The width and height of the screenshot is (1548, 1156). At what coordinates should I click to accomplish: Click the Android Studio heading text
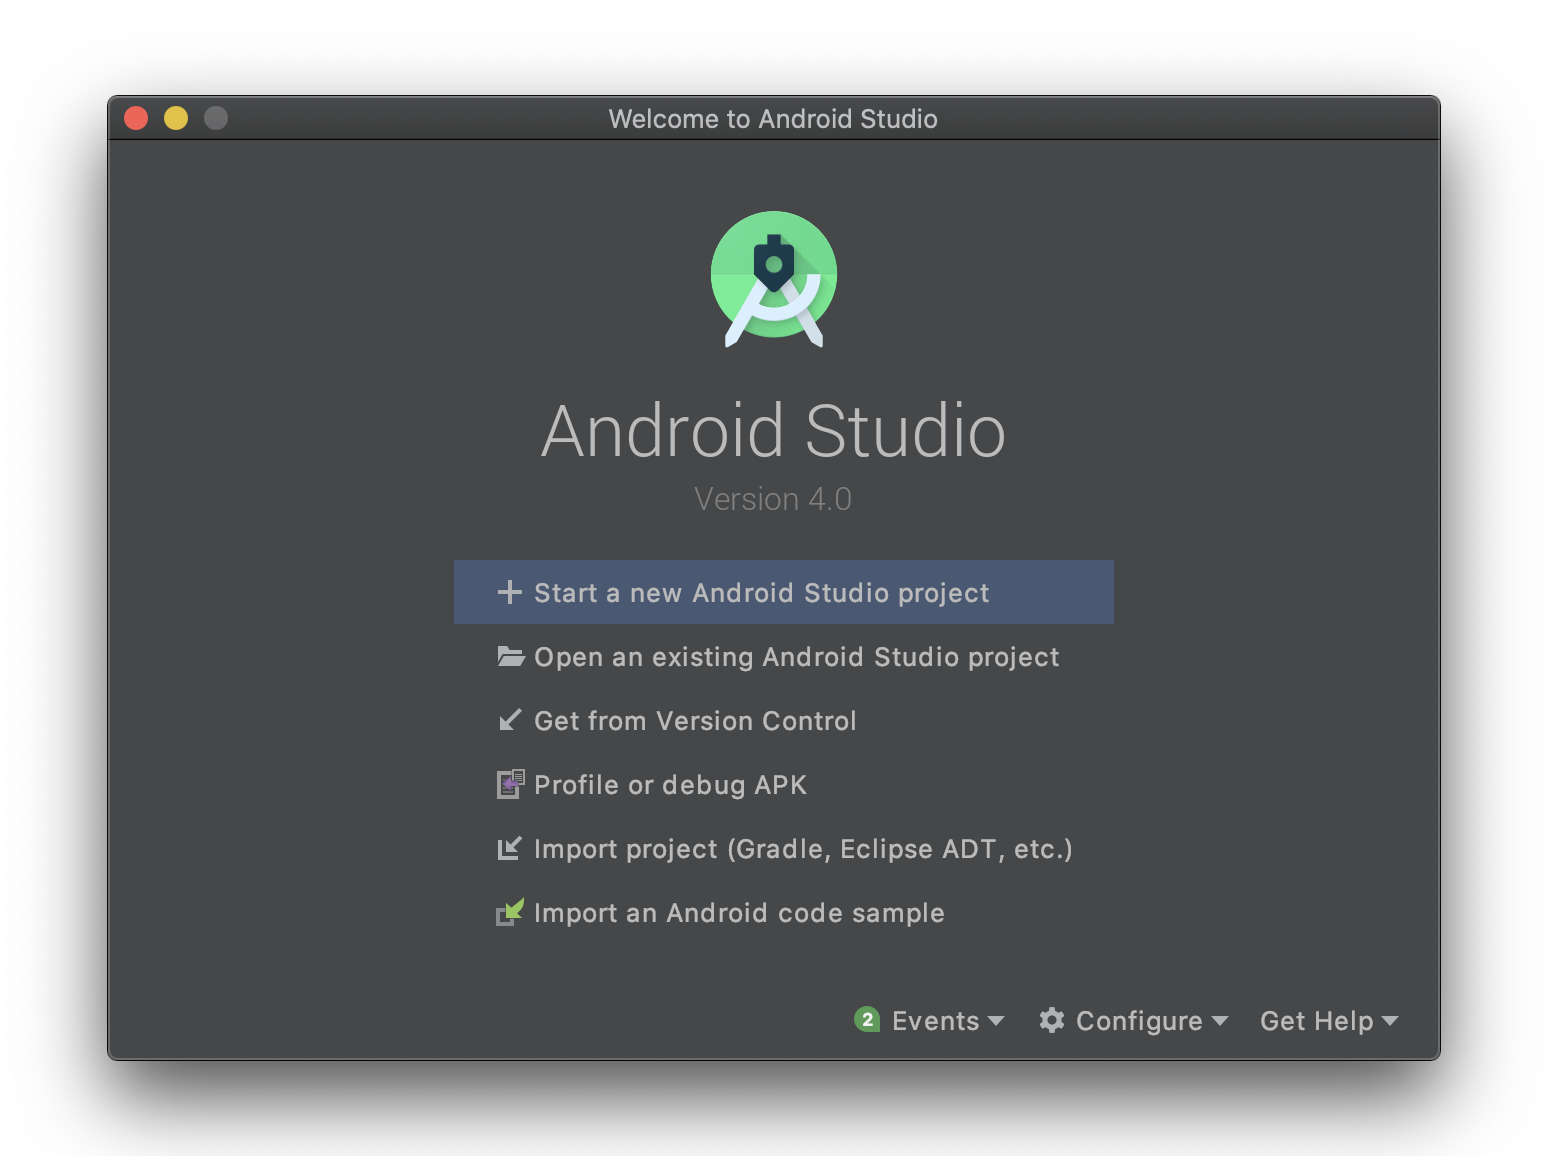point(773,431)
